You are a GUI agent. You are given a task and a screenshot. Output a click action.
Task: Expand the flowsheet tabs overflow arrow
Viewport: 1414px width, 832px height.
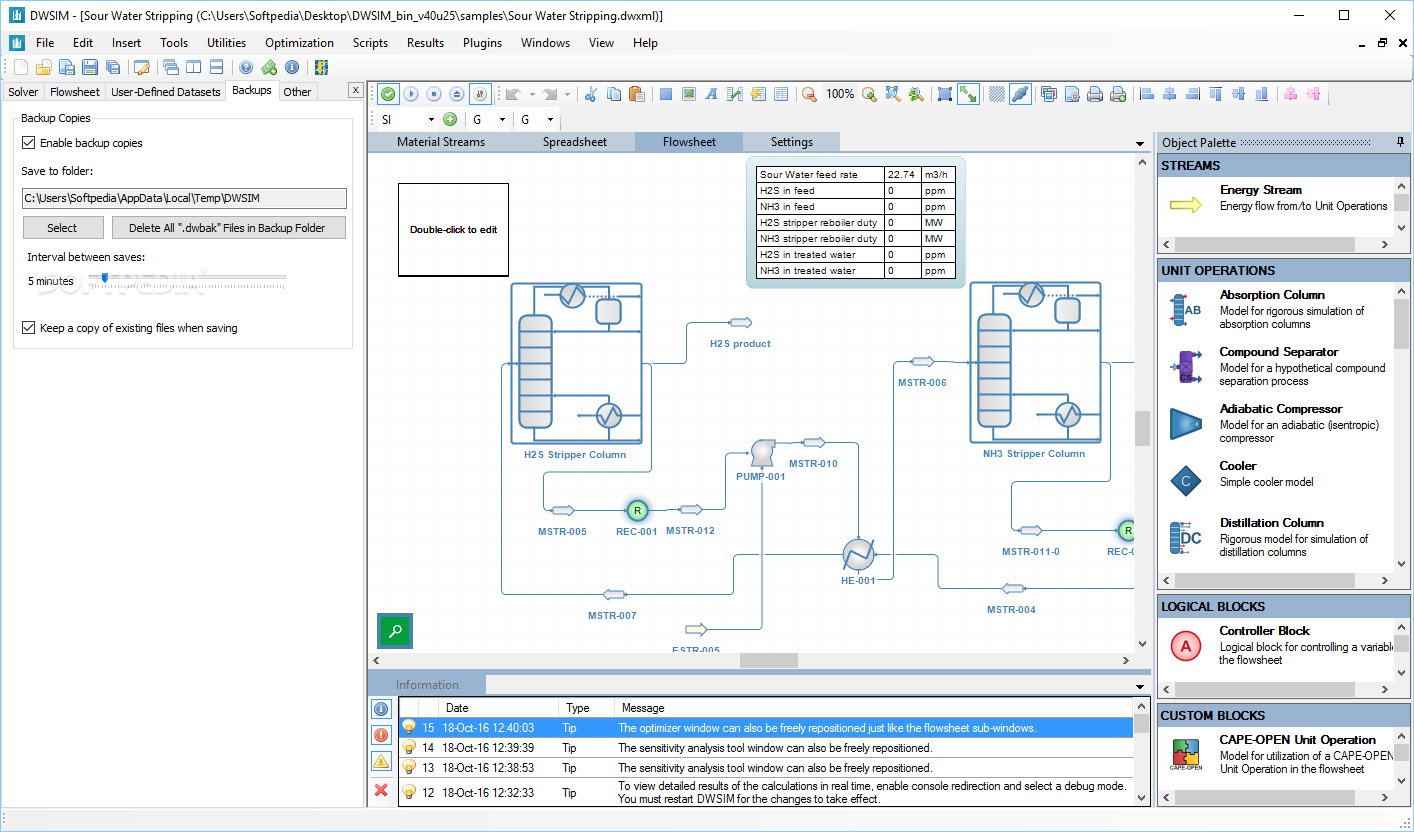pos(1140,144)
